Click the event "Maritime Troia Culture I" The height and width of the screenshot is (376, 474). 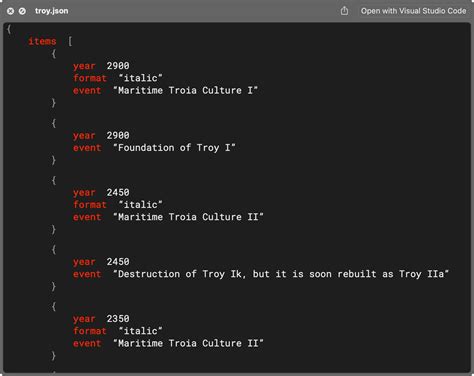point(185,90)
